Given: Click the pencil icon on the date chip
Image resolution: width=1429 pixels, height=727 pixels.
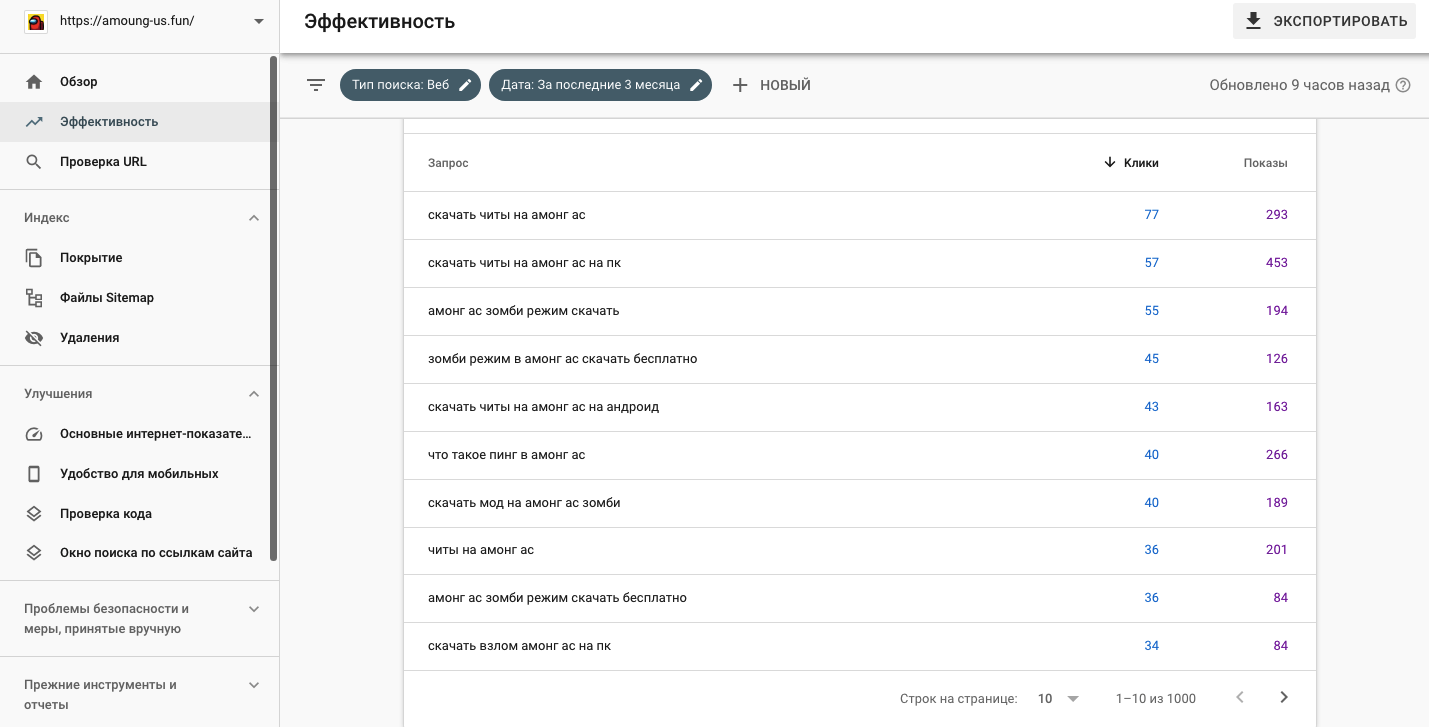Looking at the screenshot, I should 697,85.
